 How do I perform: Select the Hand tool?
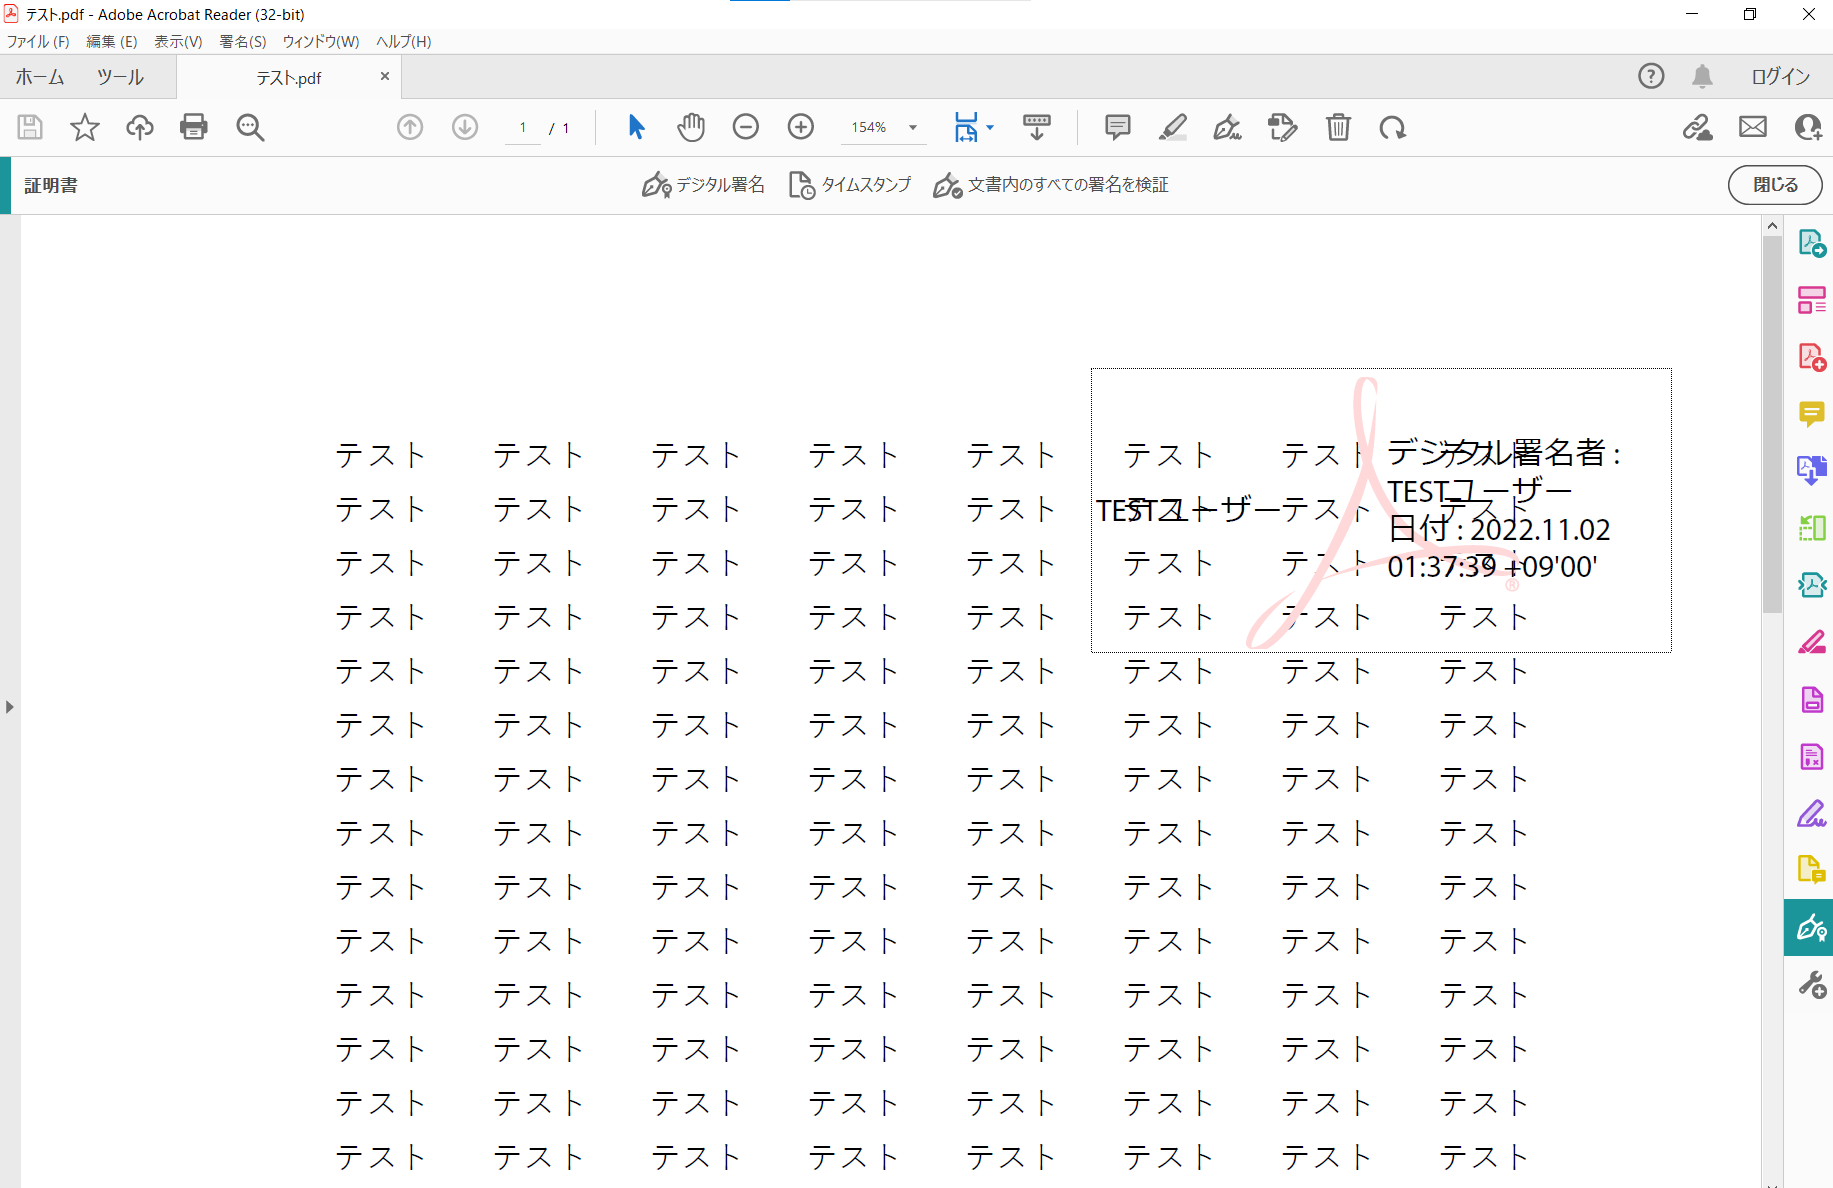click(x=690, y=127)
